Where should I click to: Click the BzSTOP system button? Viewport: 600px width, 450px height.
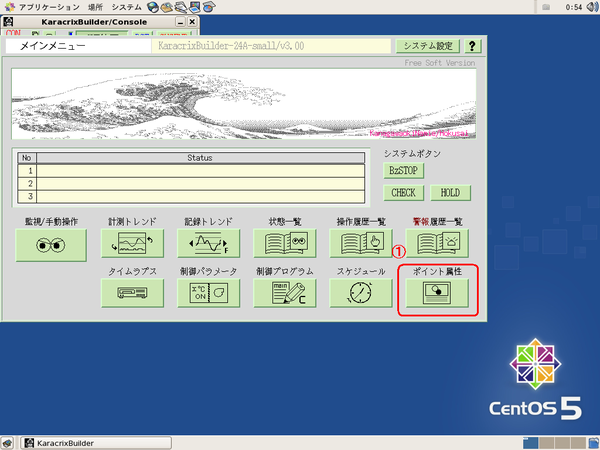click(404, 170)
